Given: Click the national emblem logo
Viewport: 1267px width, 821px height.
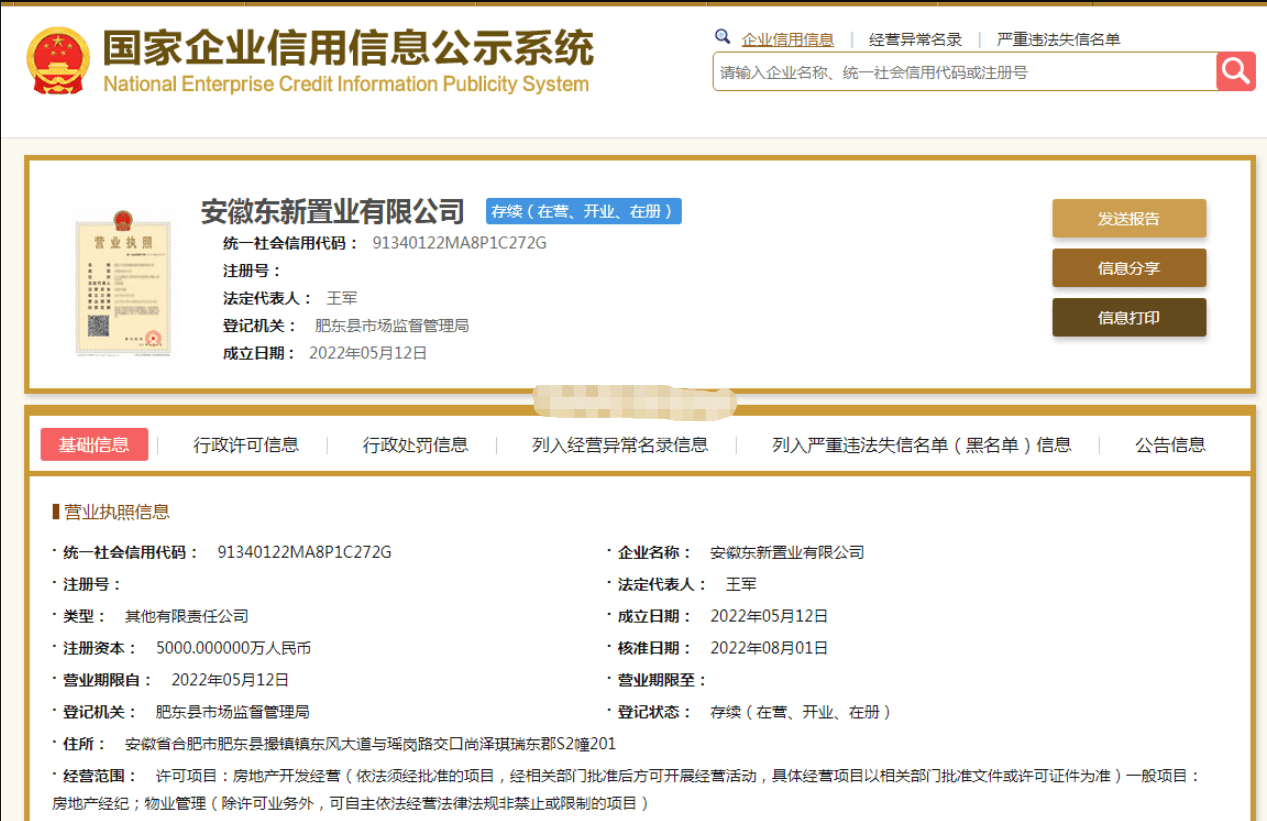Looking at the screenshot, I should pyautogui.click(x=58, y=61).
